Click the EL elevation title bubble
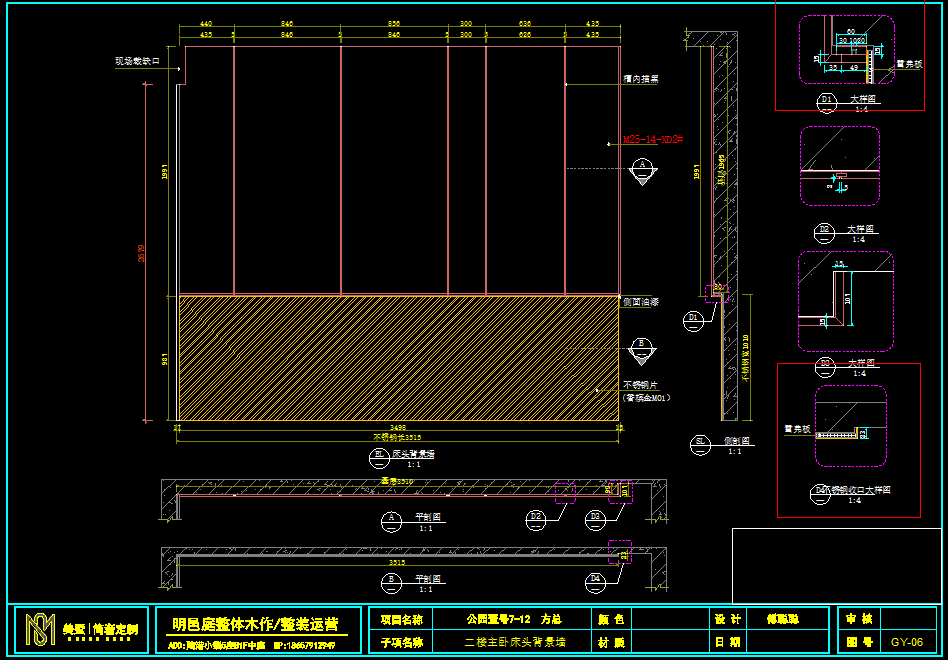This screenshot has width=948, height=660. click(378, 454)
